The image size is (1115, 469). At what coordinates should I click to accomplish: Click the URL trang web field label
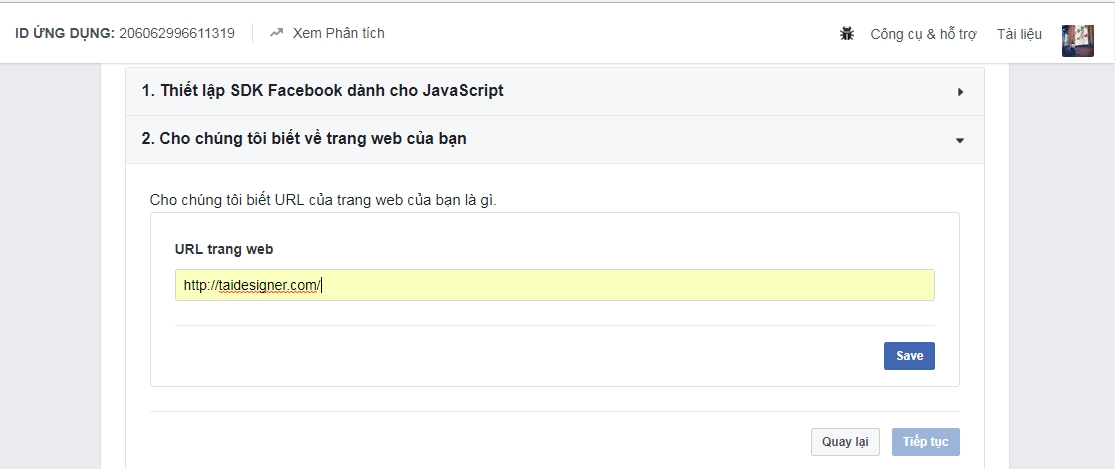[x=223, y=249]
